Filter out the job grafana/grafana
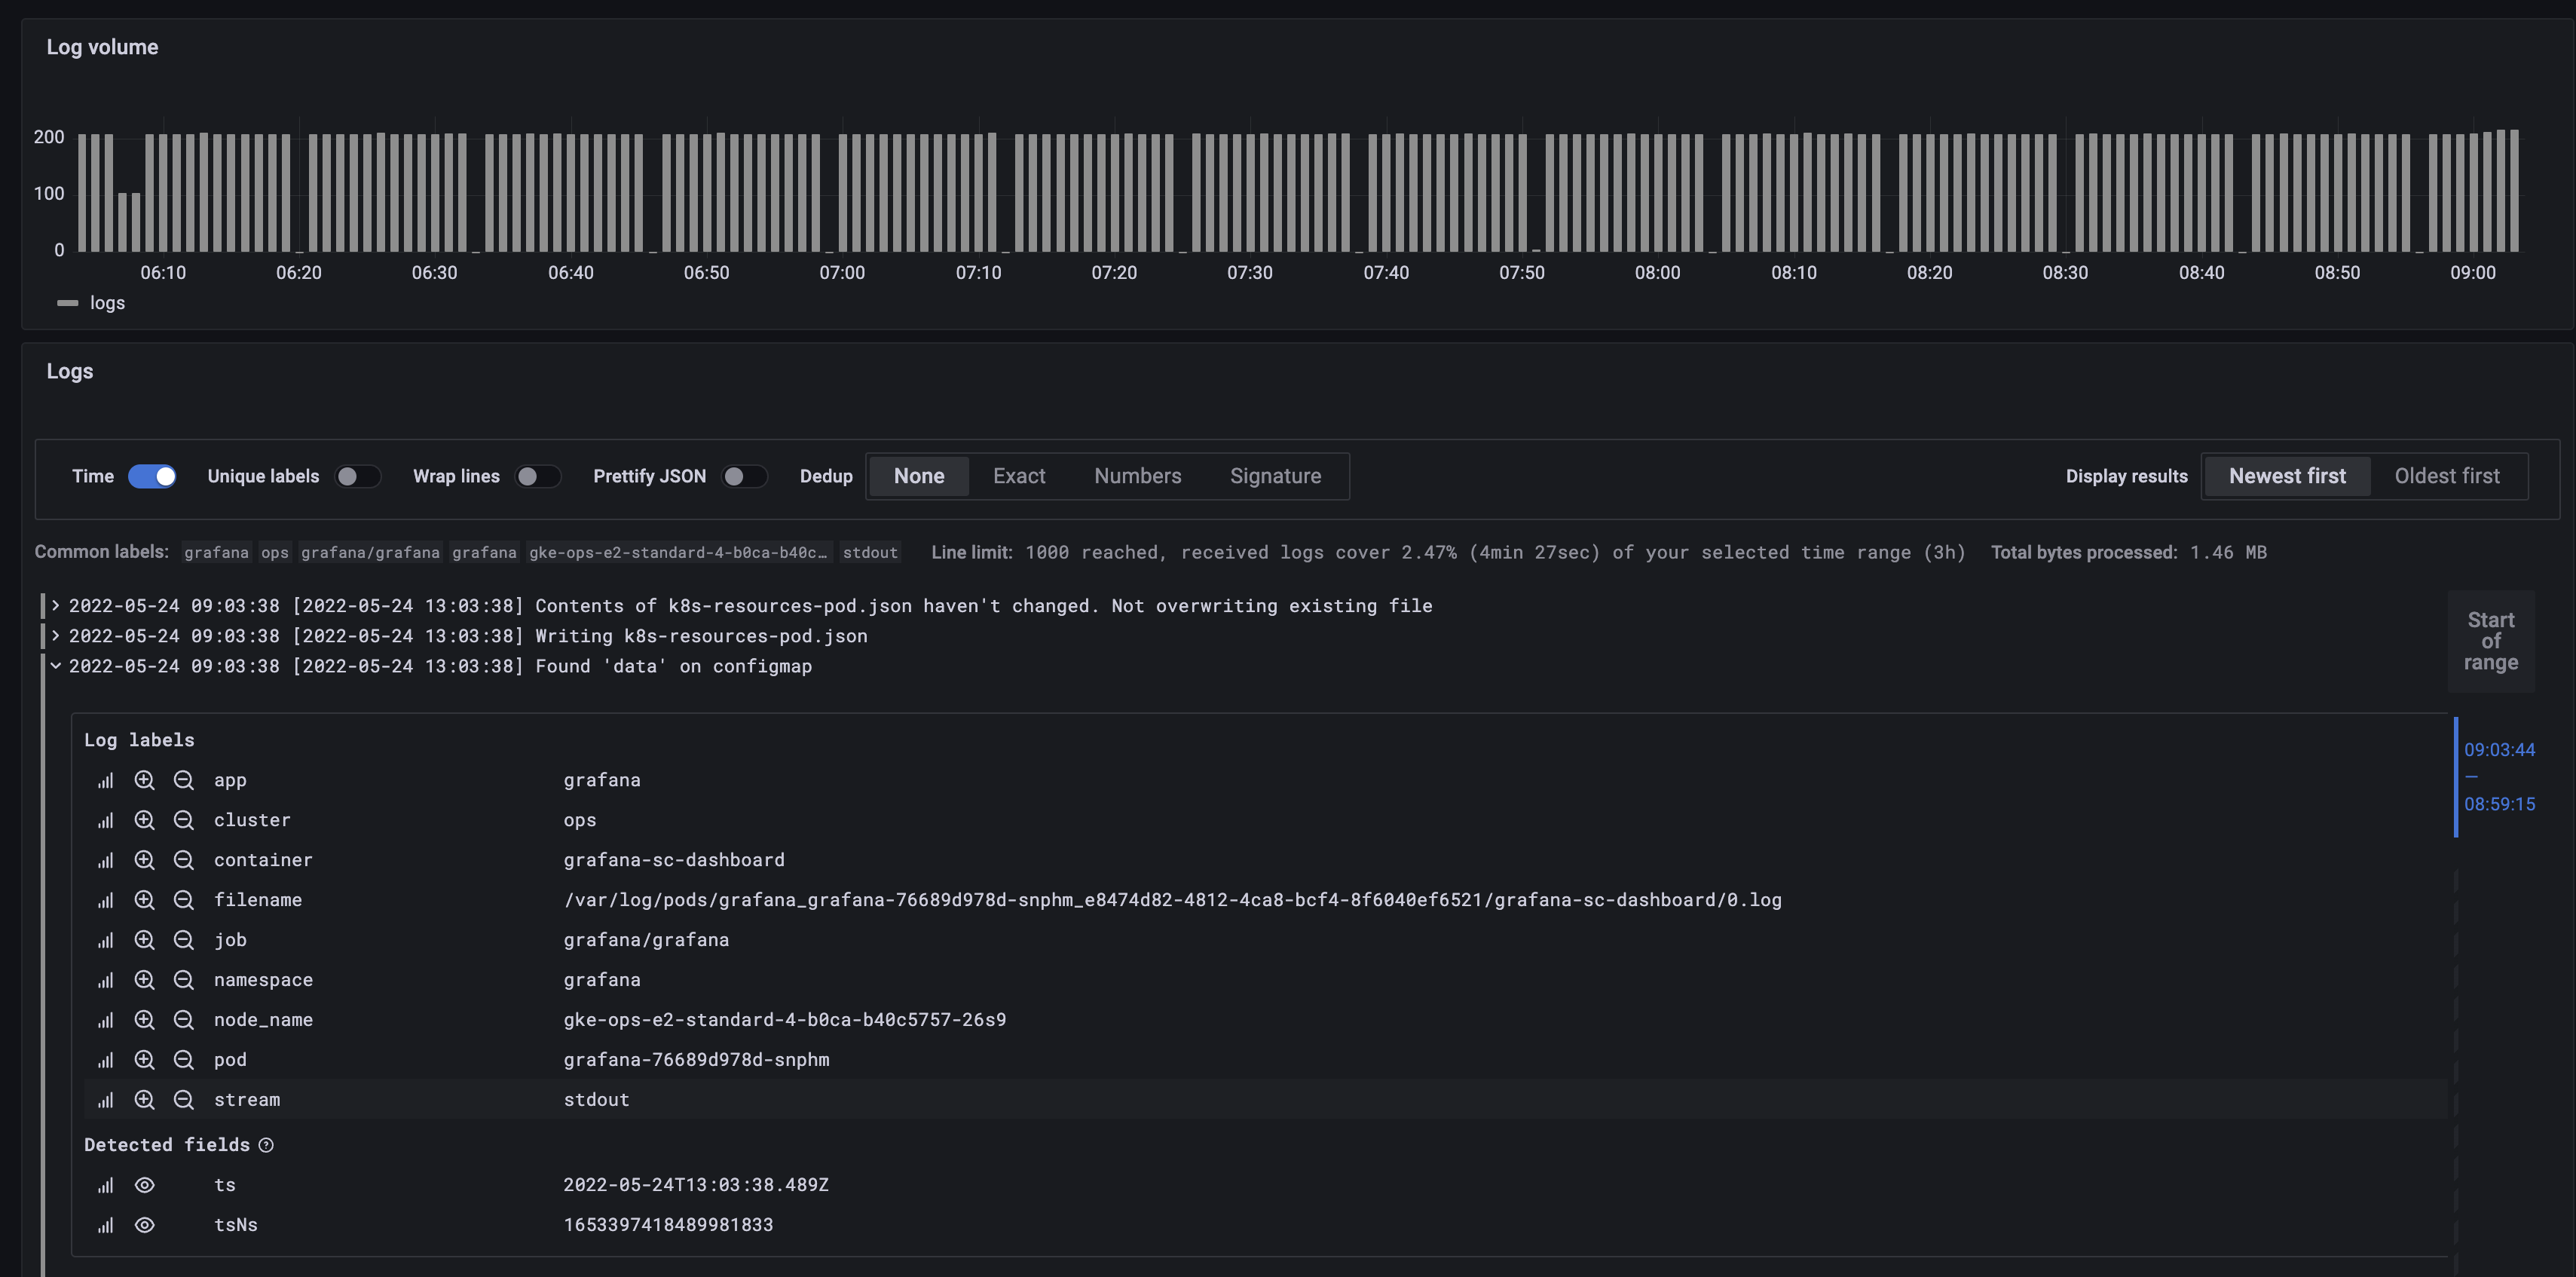This screenshot has height=1277, width=2576. [x=184, y=940]
